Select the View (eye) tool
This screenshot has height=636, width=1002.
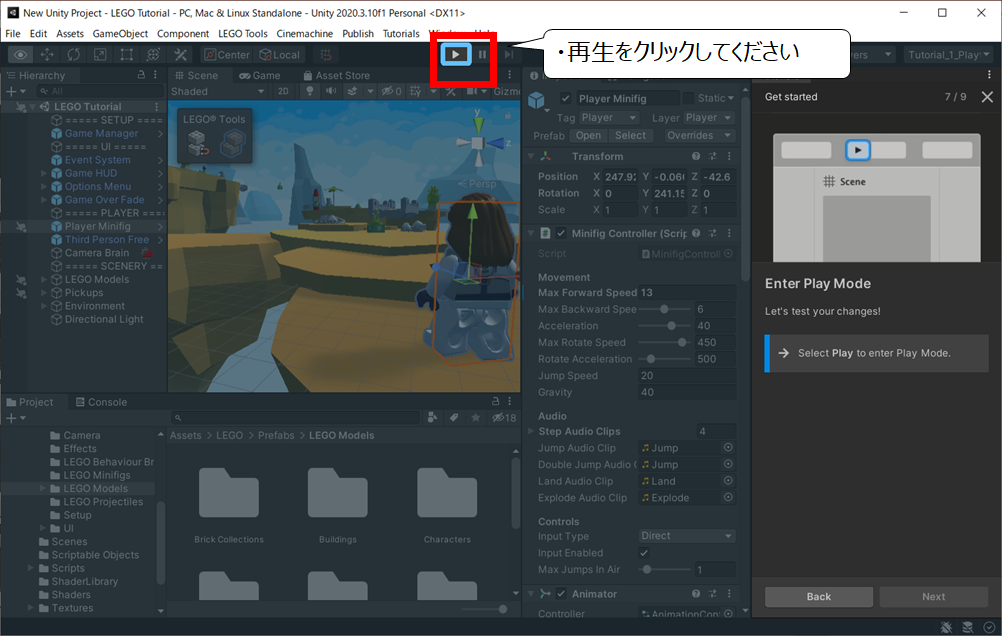[x=20, y=55]
